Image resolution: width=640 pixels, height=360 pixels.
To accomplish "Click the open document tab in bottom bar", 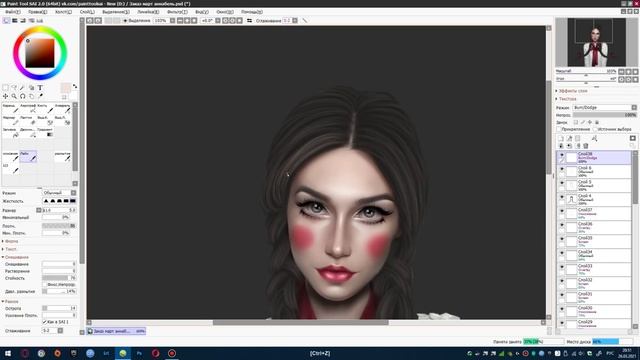I will (116, 331).
